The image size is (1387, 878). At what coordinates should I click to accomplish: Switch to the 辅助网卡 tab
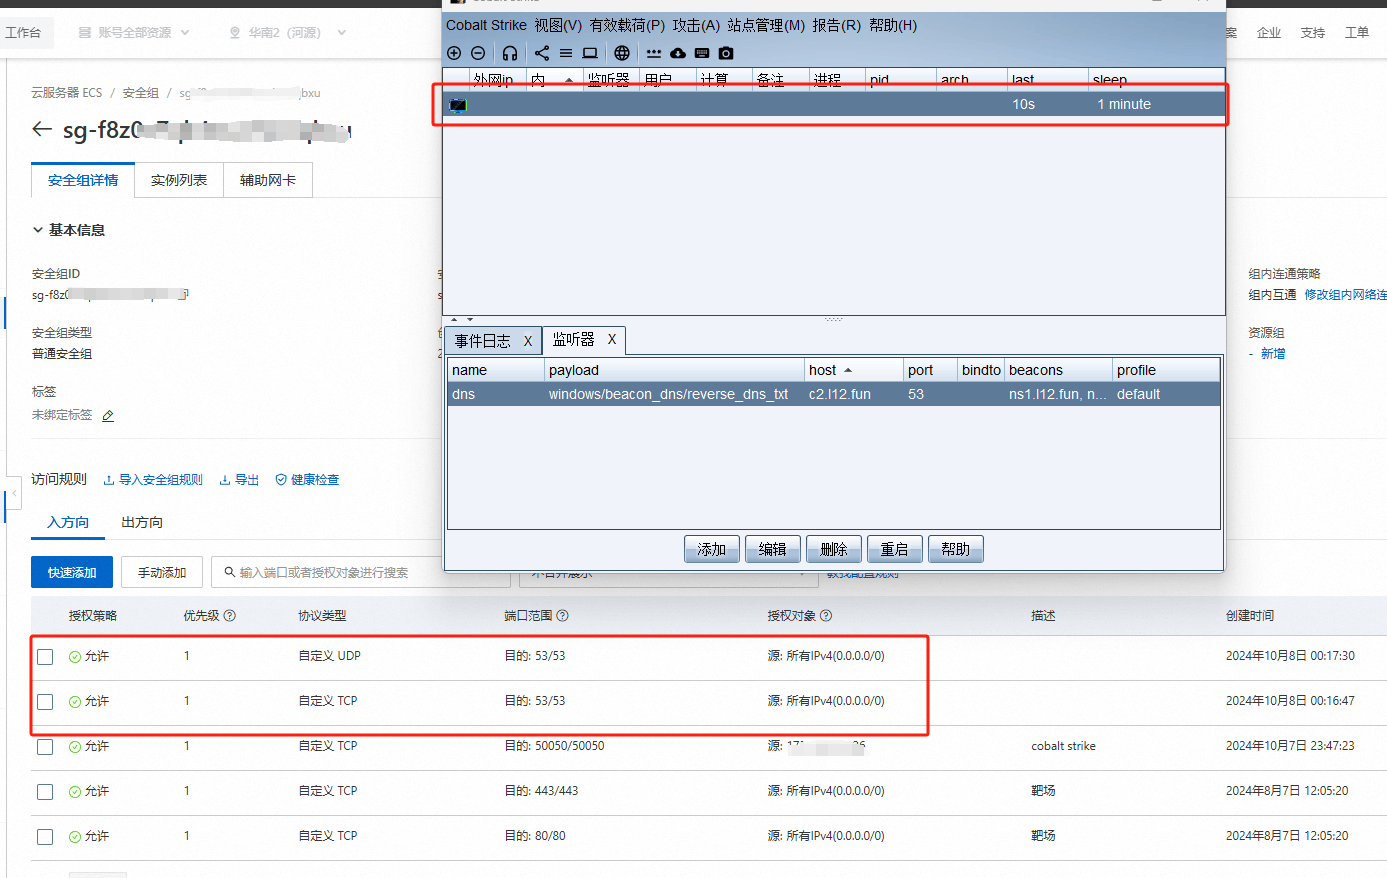click(268, 180)
